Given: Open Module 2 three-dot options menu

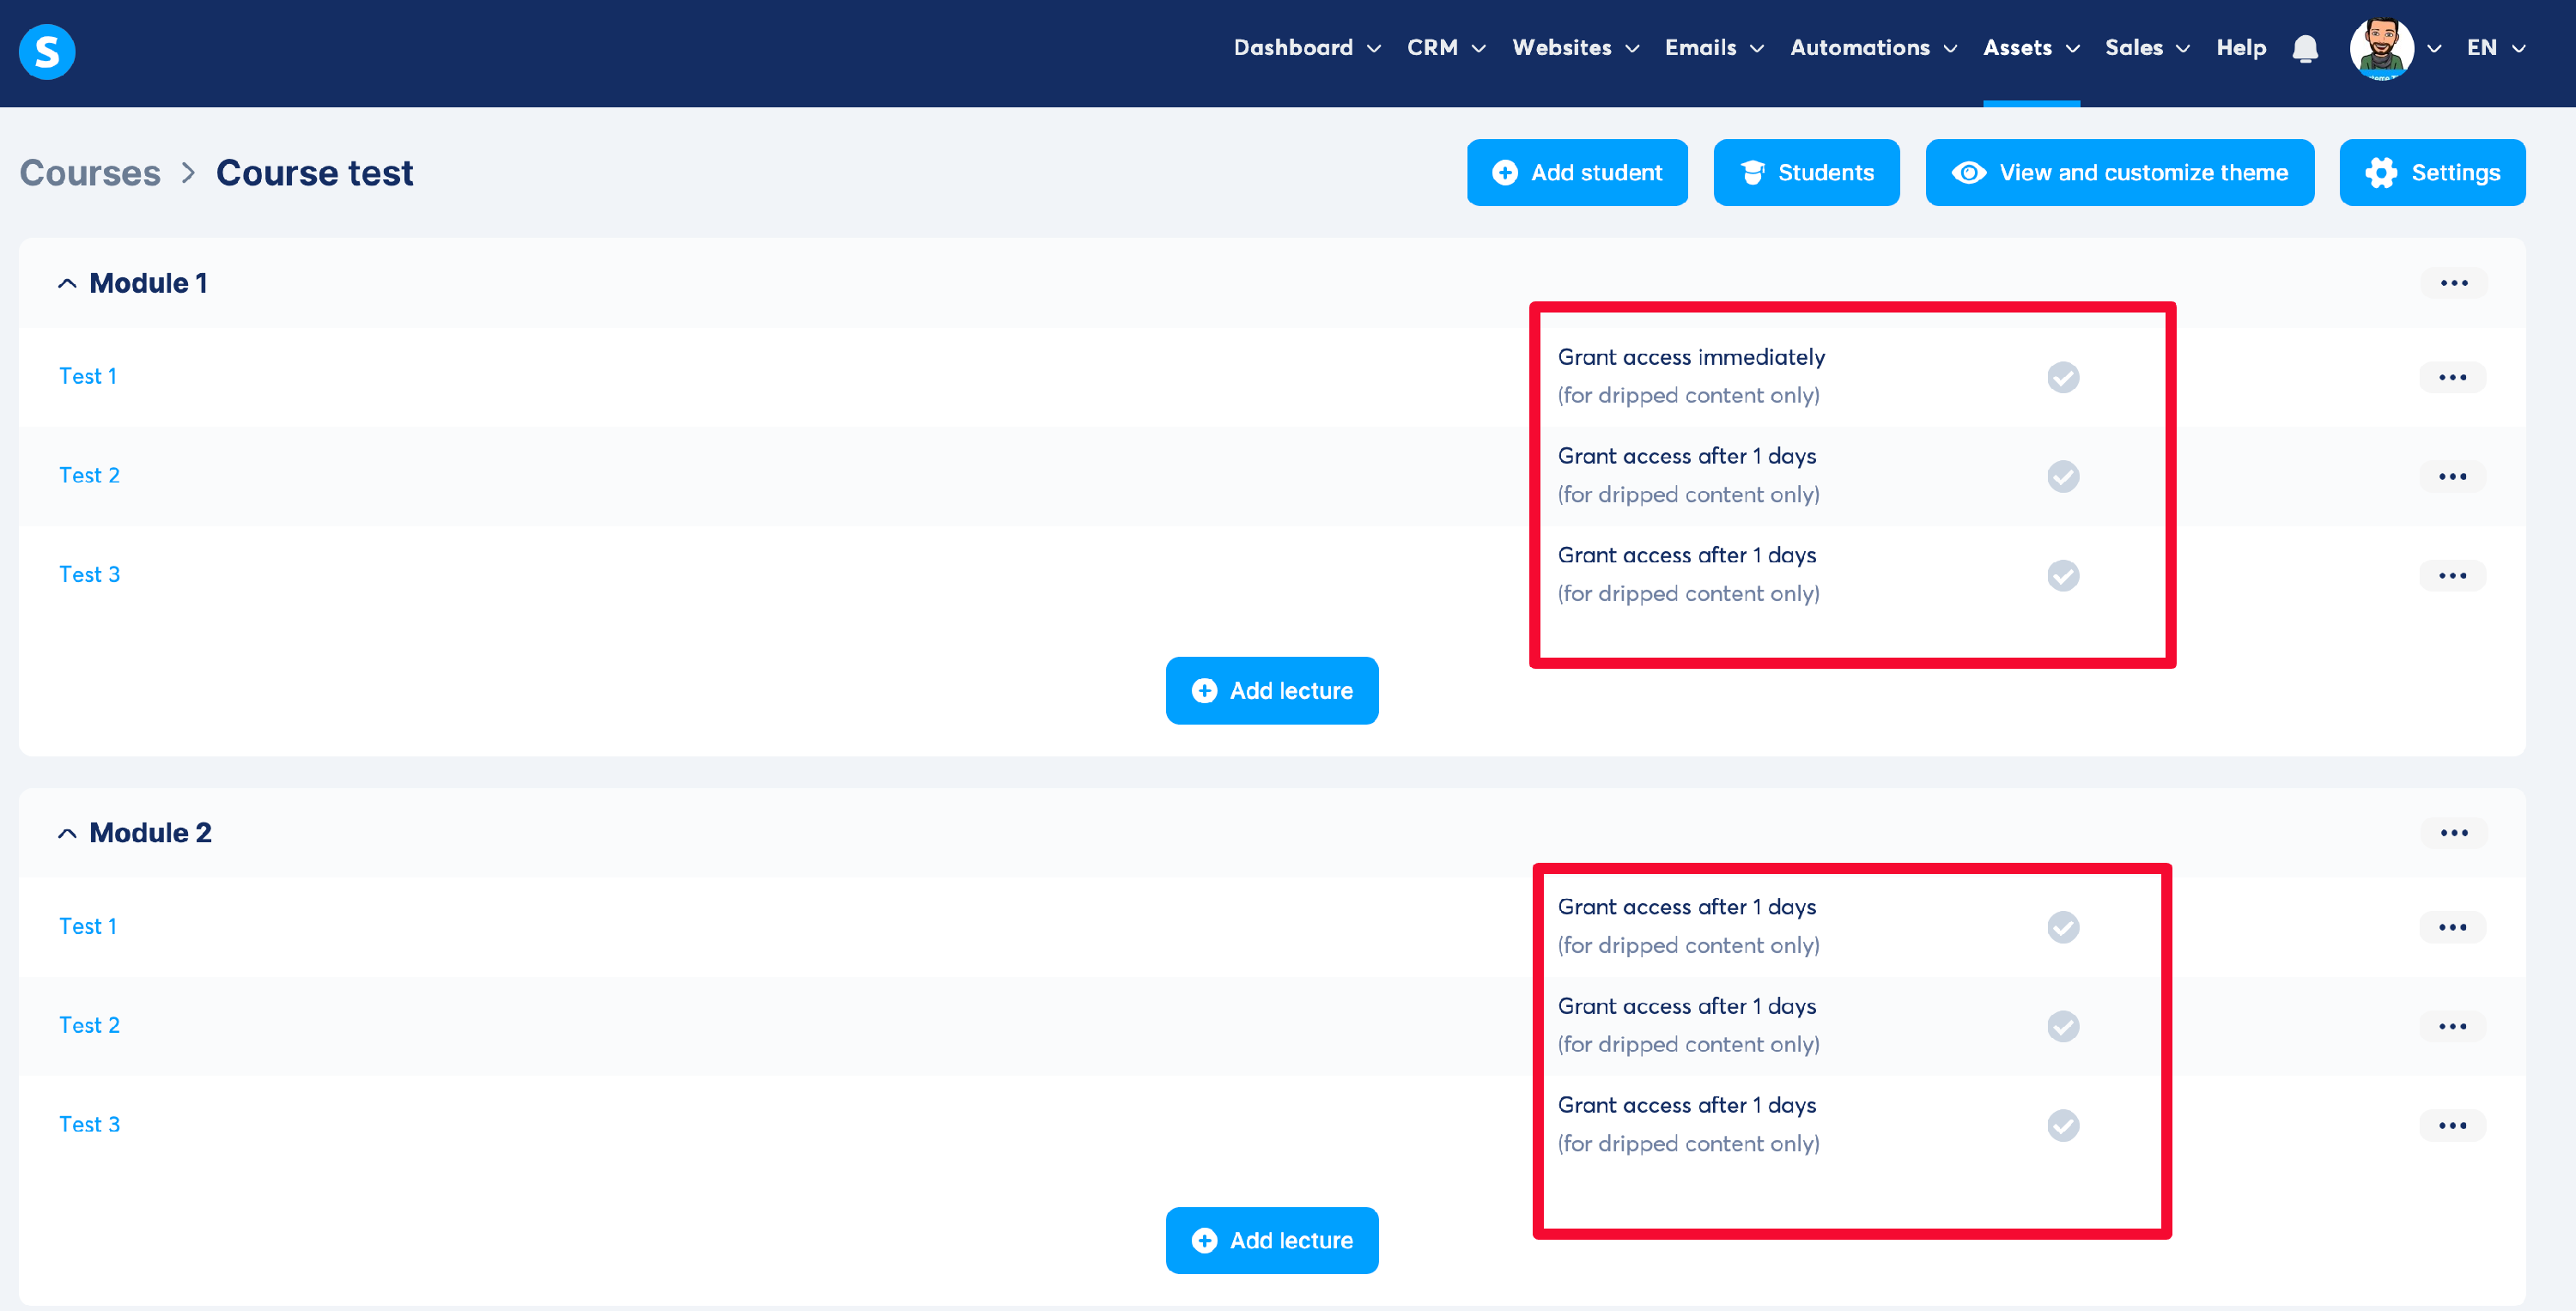Looking at the screenshot, I should tap(2453, 833).
